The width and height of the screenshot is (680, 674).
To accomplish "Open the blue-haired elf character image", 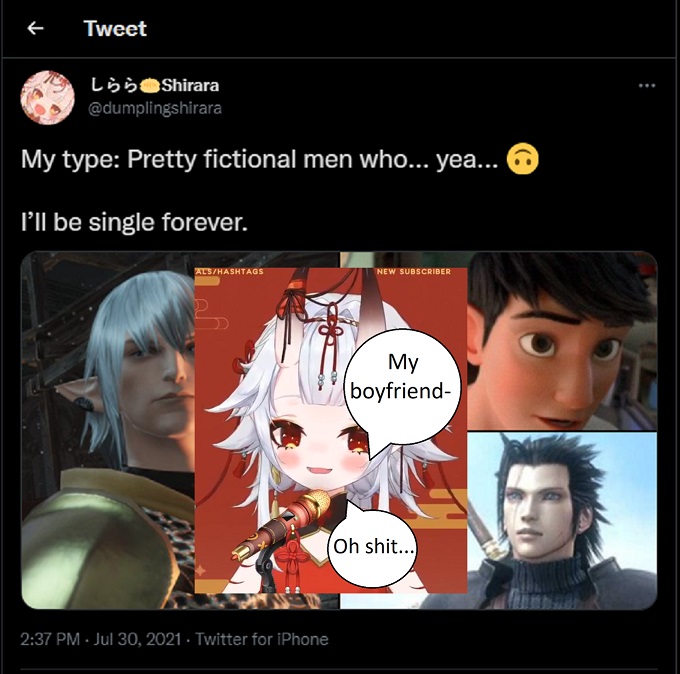I will point(108,430).
